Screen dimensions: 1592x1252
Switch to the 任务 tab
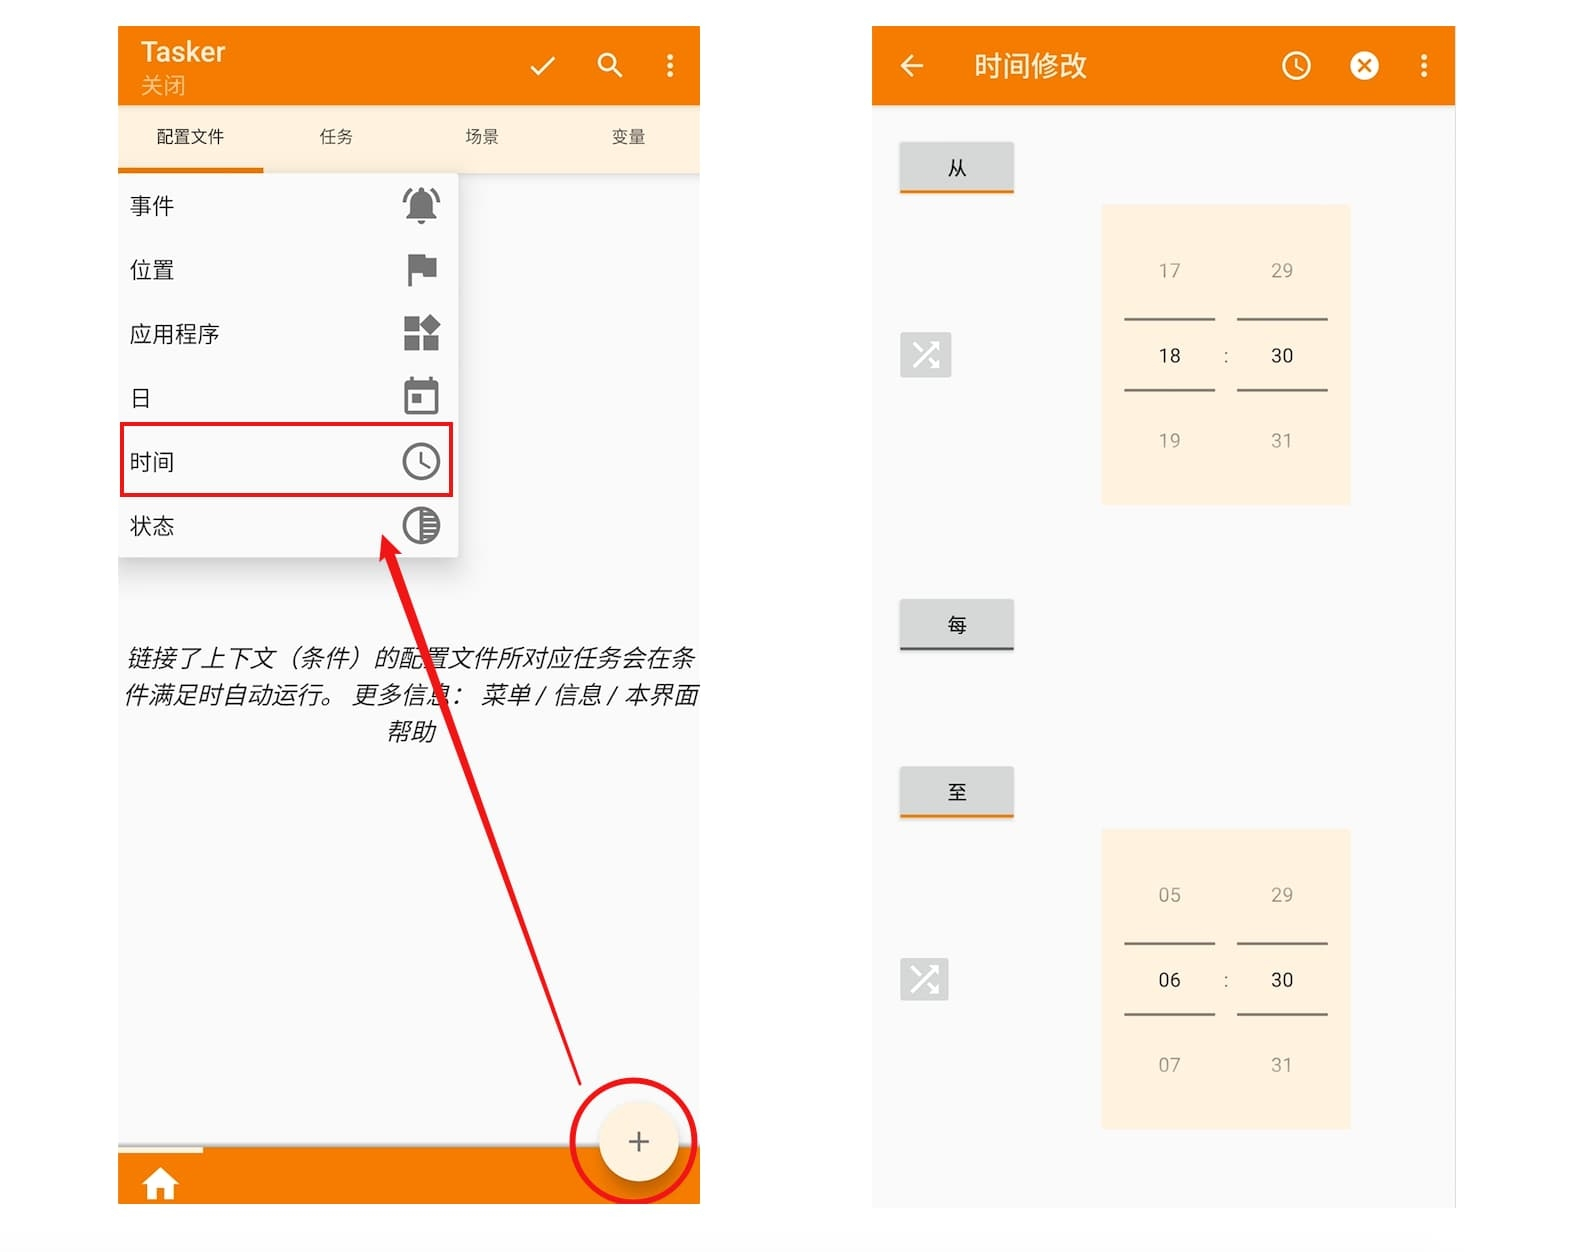click(336, 137)
